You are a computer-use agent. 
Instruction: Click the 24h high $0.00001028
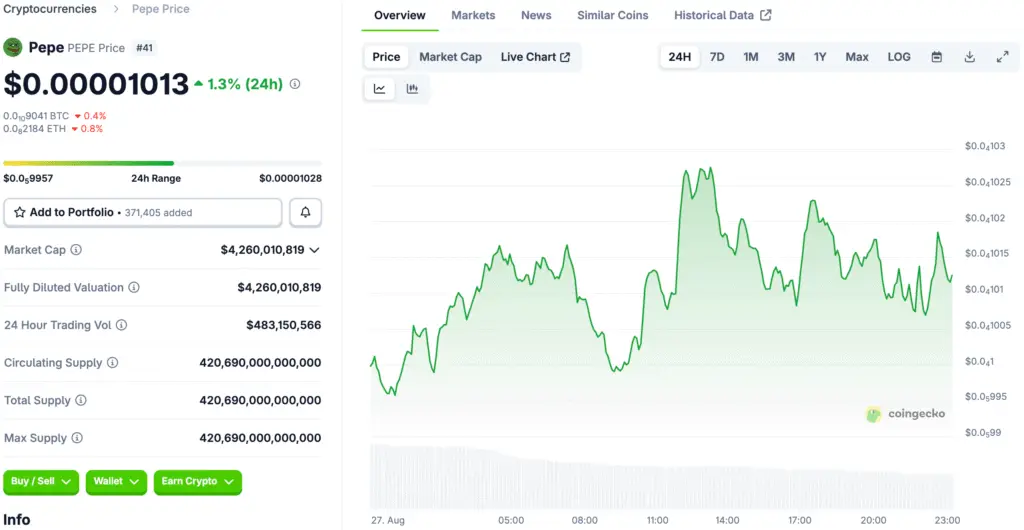(290, 178)
